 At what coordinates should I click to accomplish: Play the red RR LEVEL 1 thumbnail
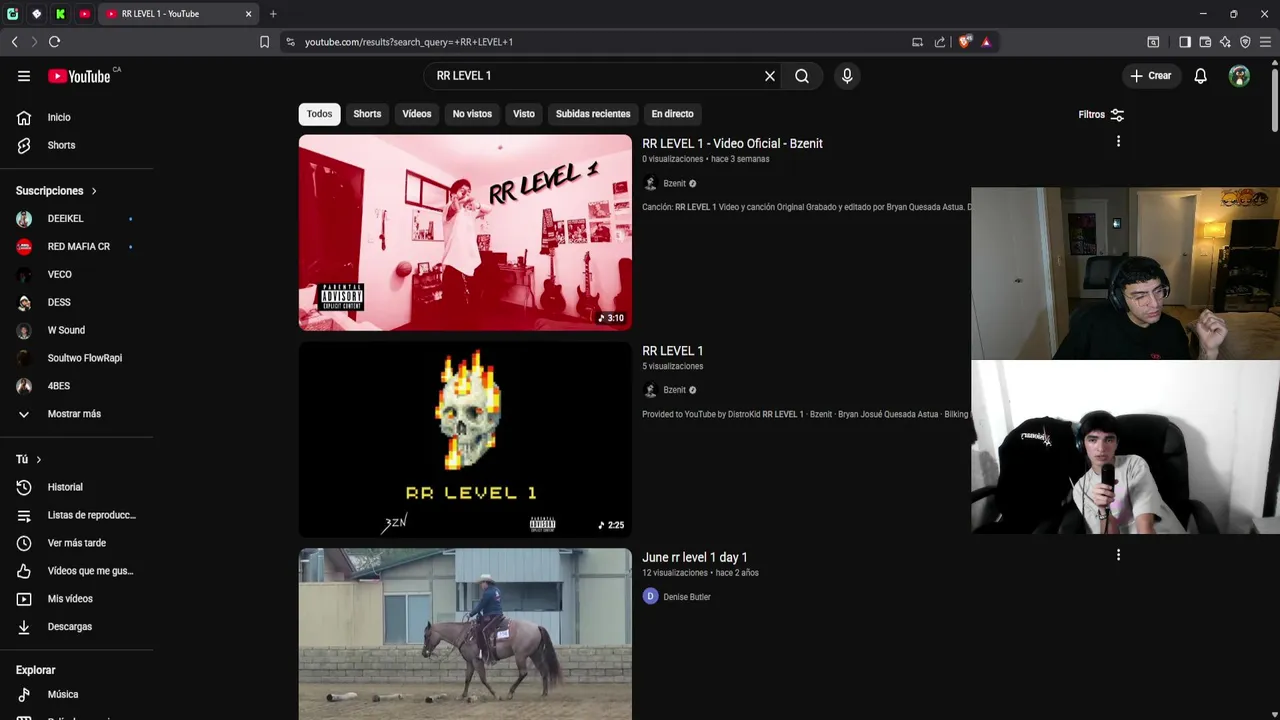coord(465,232)
